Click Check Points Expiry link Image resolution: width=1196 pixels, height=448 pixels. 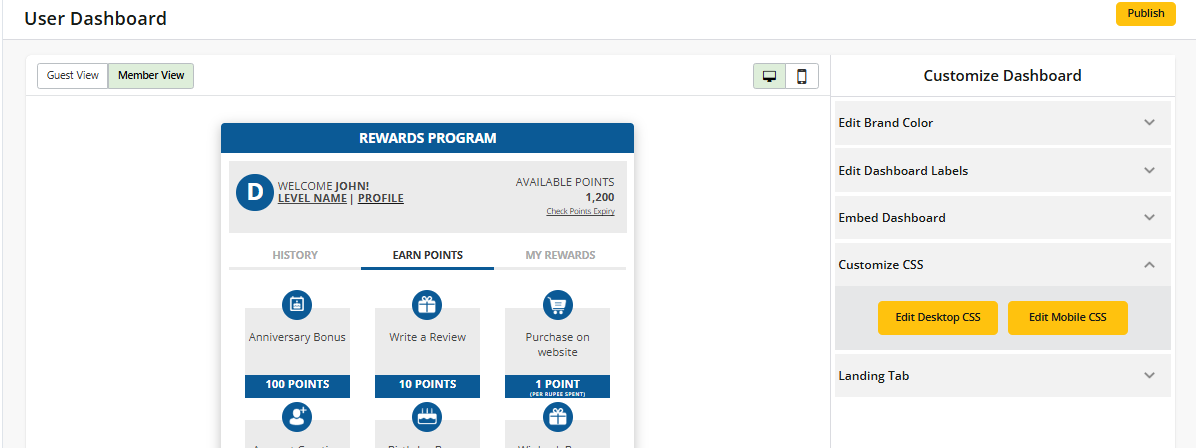[x=580, y=211]
